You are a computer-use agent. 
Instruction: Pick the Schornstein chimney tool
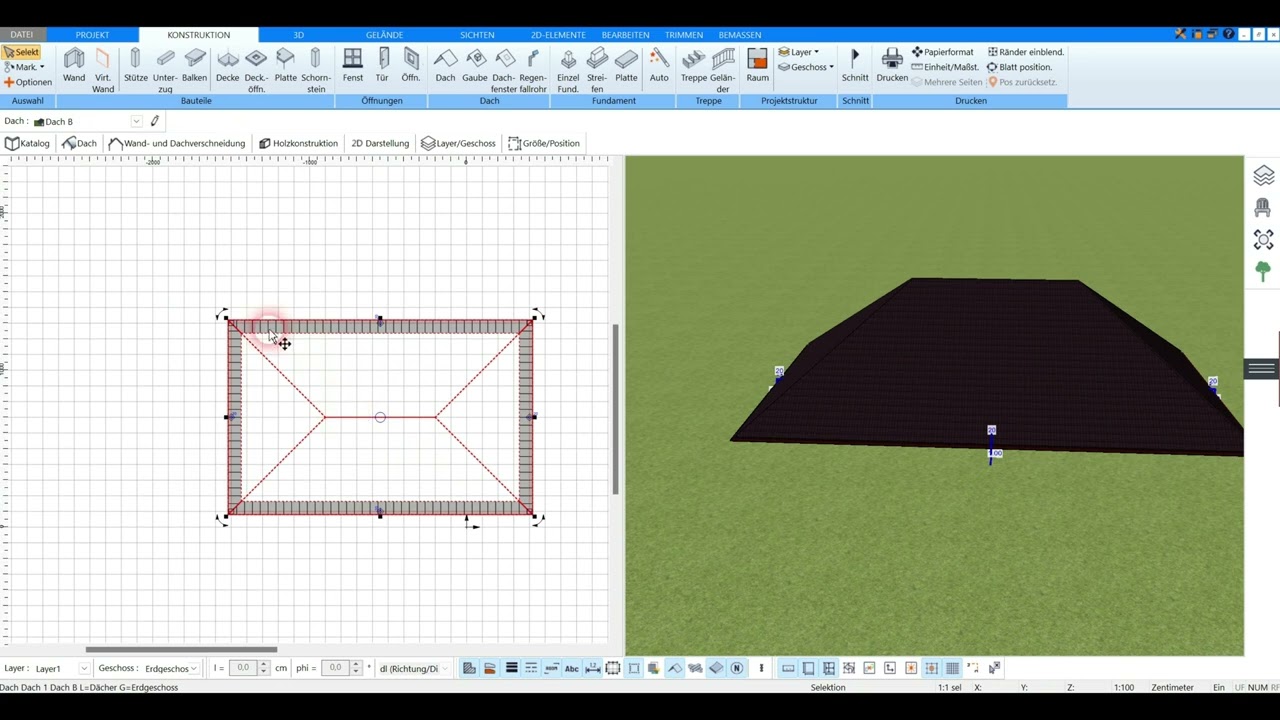pyautogui.click(x=316, y=70)
